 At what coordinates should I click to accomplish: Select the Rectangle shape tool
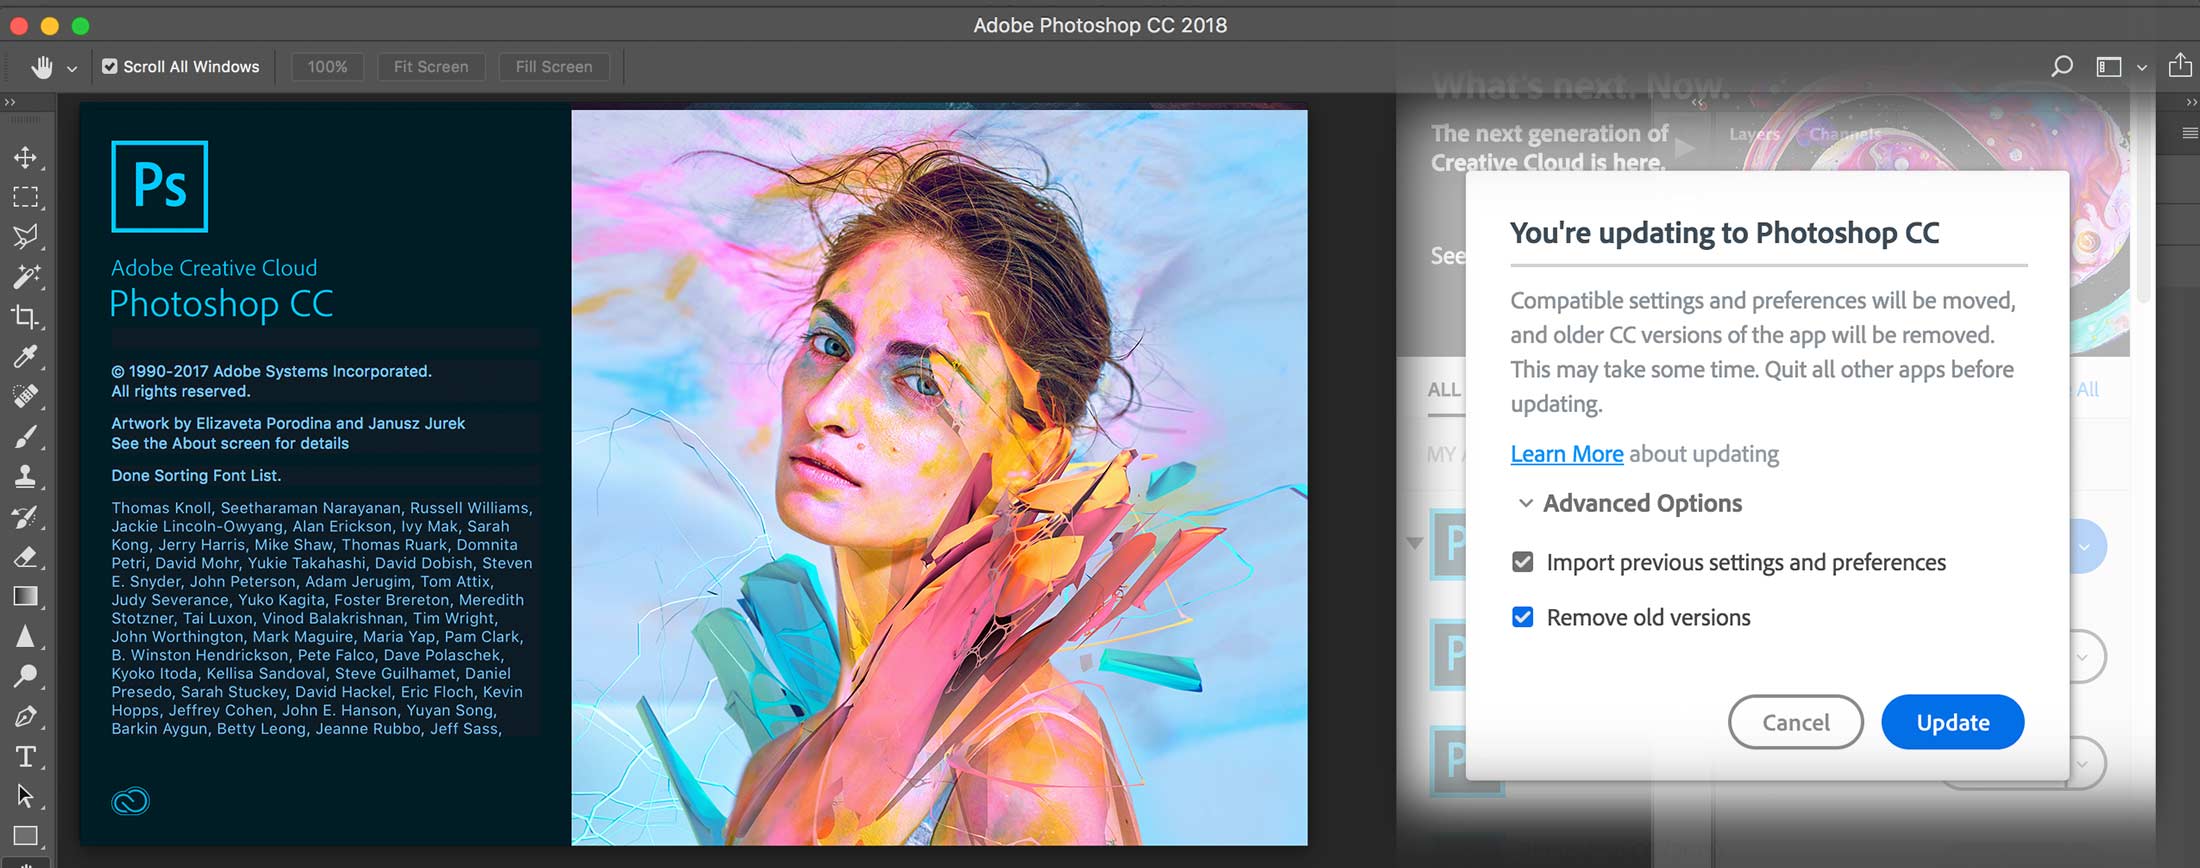coord(25,836)
